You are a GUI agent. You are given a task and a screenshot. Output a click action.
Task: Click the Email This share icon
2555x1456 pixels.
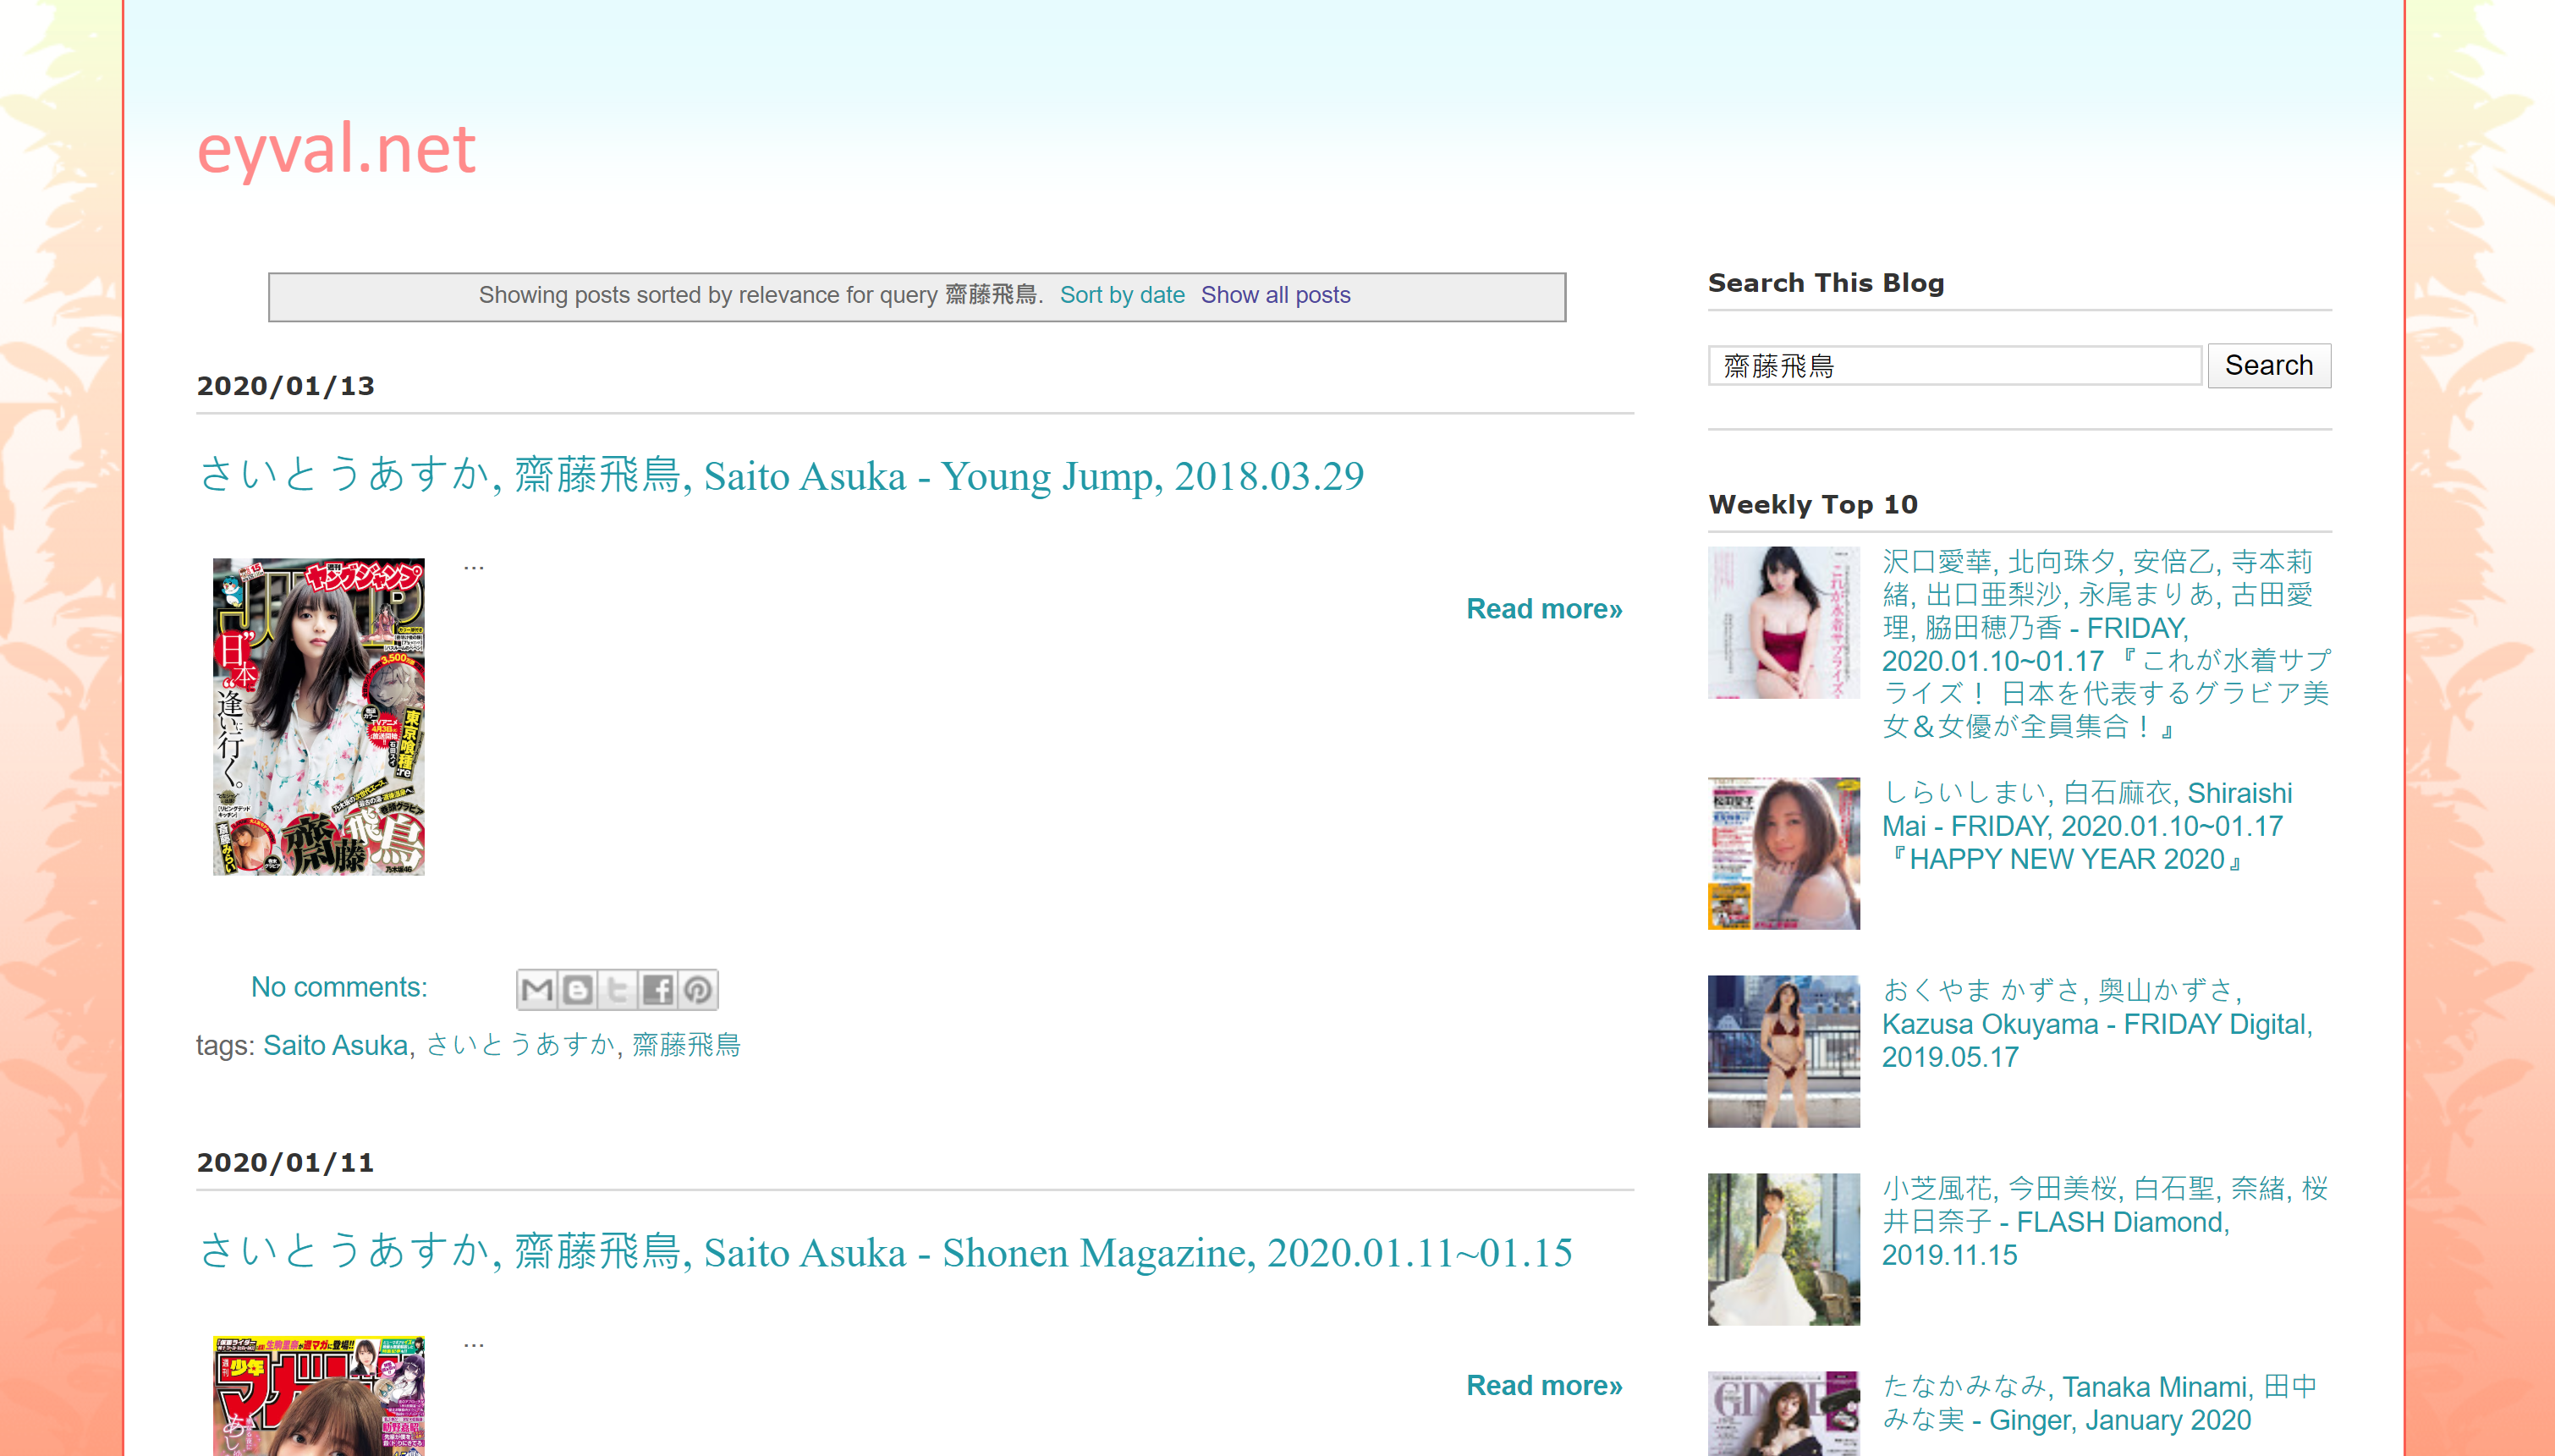click(537, 989)
